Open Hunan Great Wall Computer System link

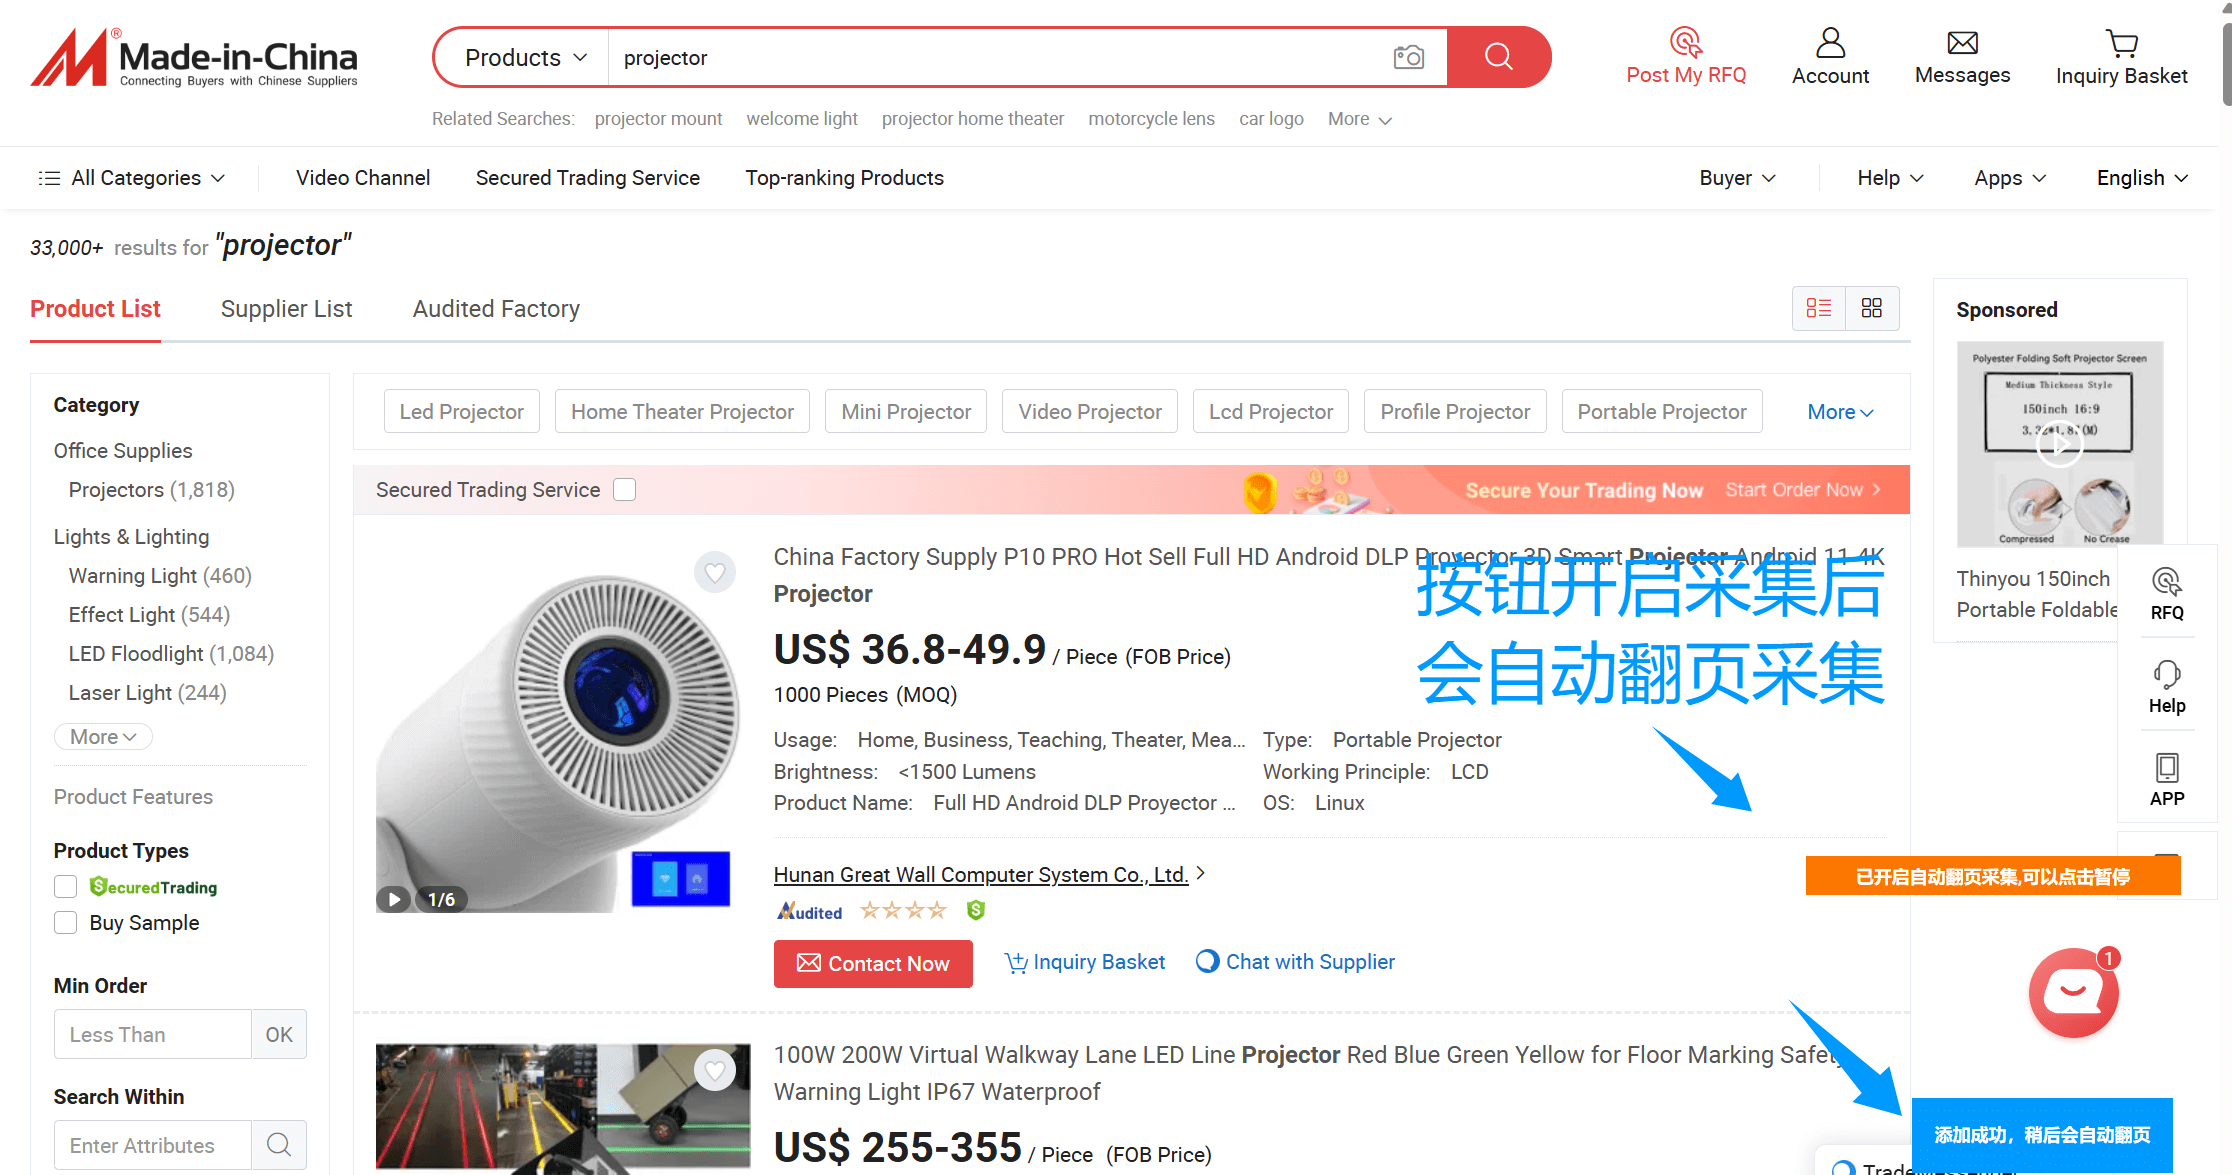[x=981, y=875]
